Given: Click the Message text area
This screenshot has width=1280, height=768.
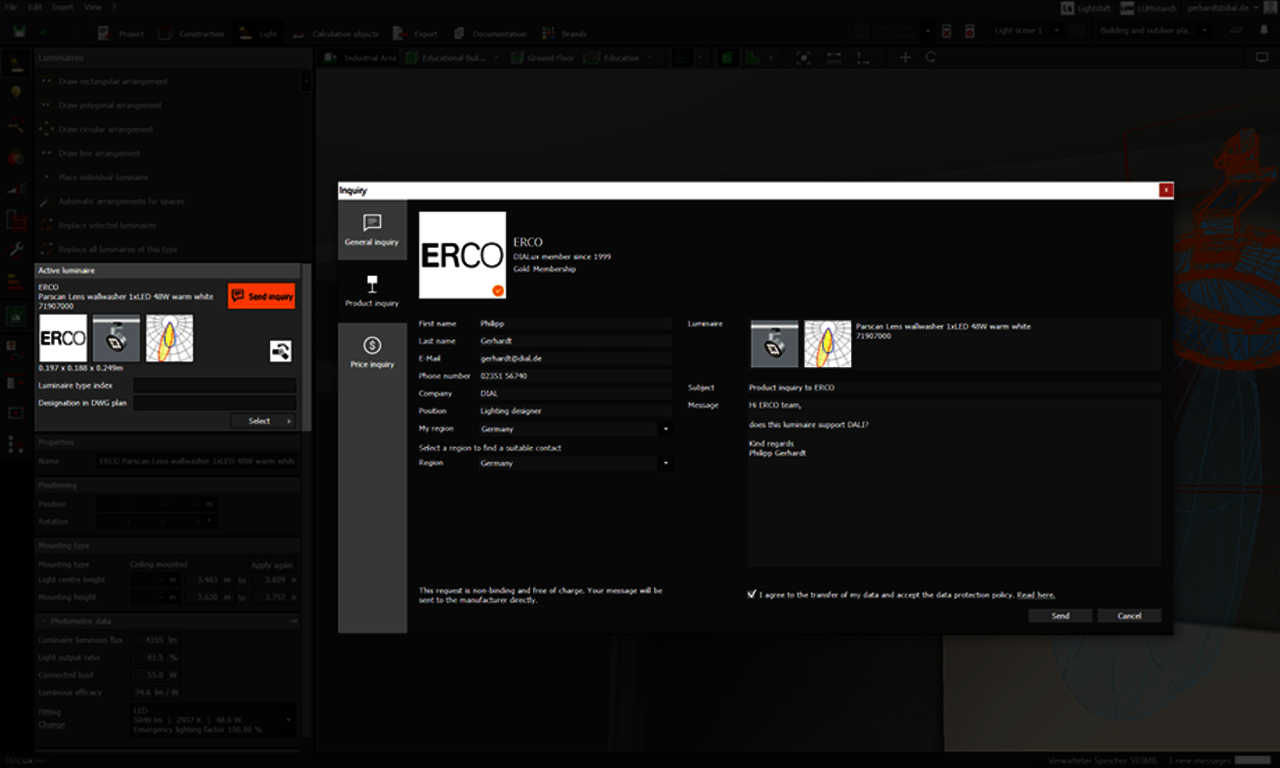Looking at the screenshot, I should pos(953,482).
